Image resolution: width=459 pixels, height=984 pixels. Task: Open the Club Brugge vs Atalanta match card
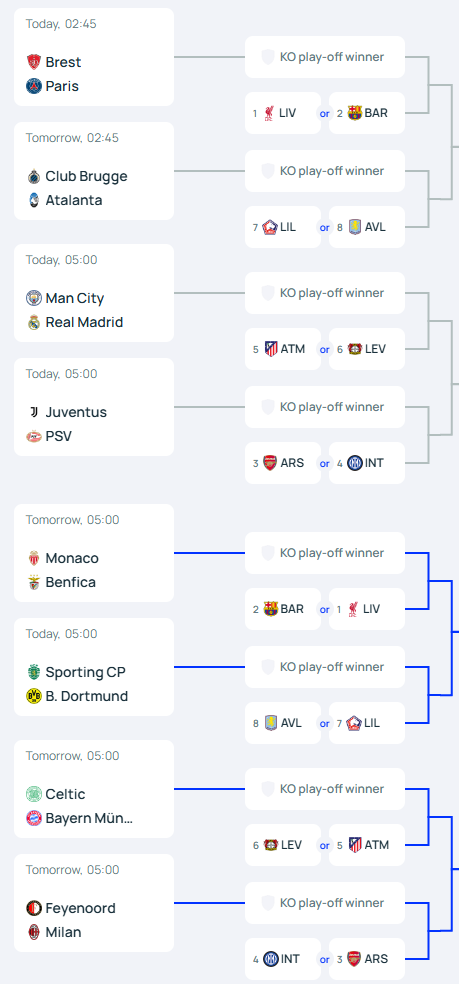(94, 171)
